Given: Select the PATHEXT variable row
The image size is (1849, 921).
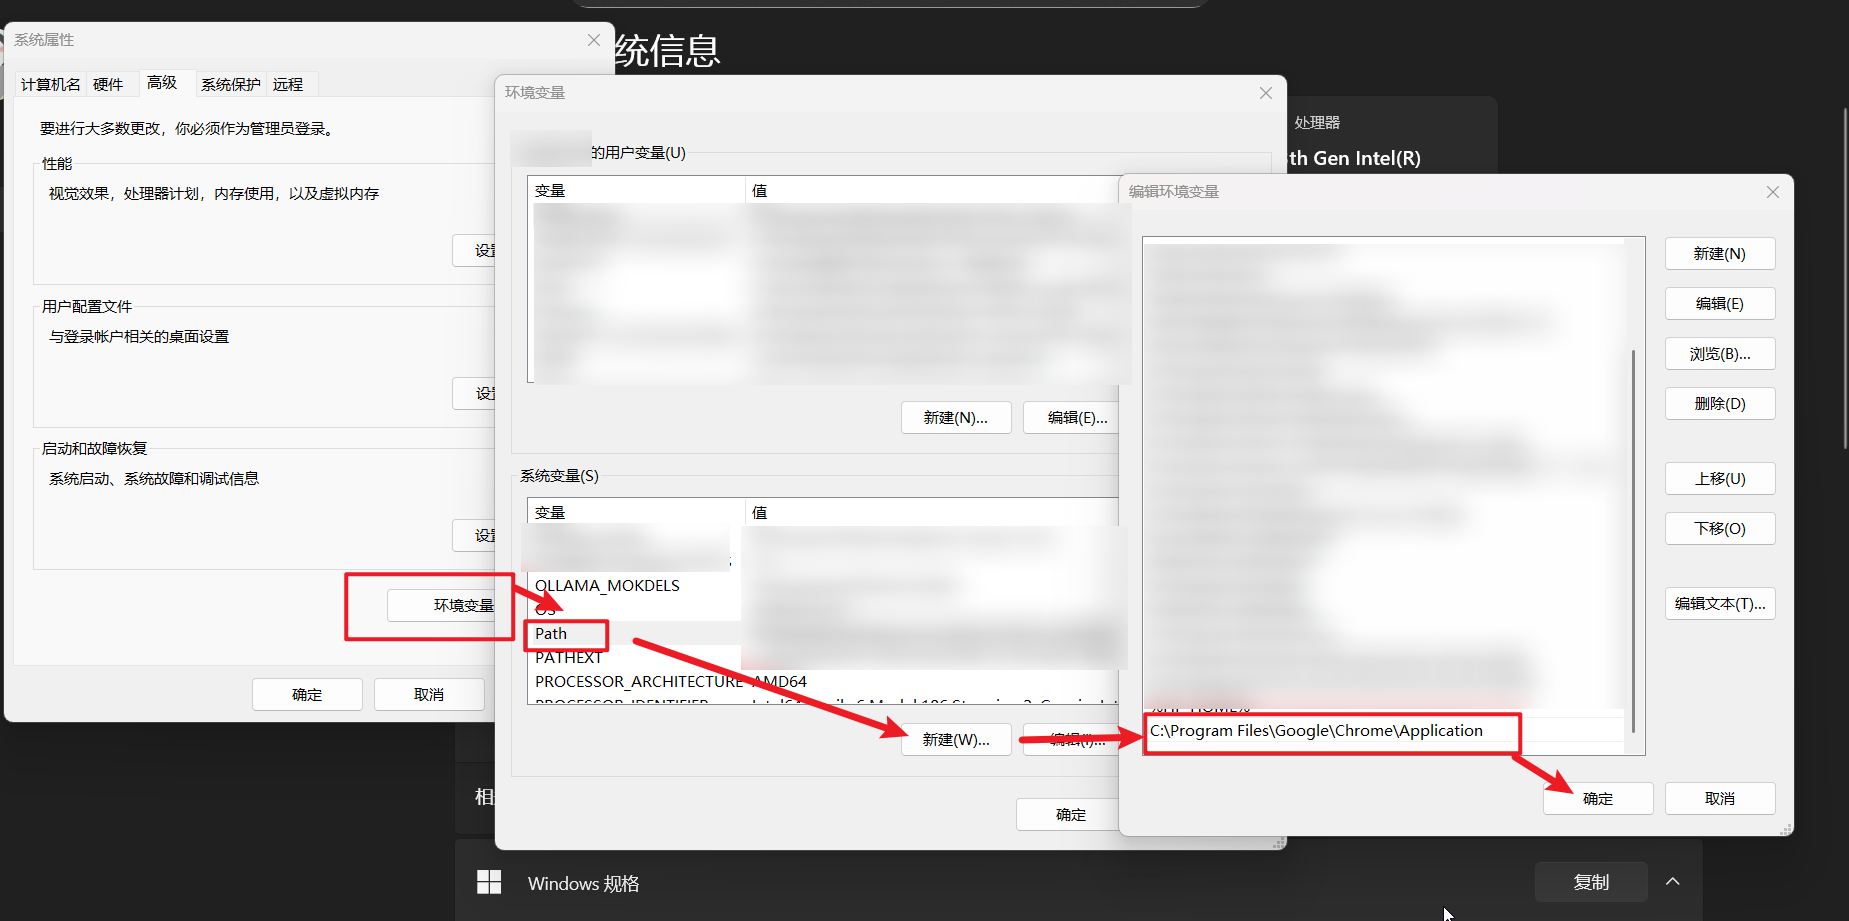Looking at the screenshot, I should [x=634, y=658].
